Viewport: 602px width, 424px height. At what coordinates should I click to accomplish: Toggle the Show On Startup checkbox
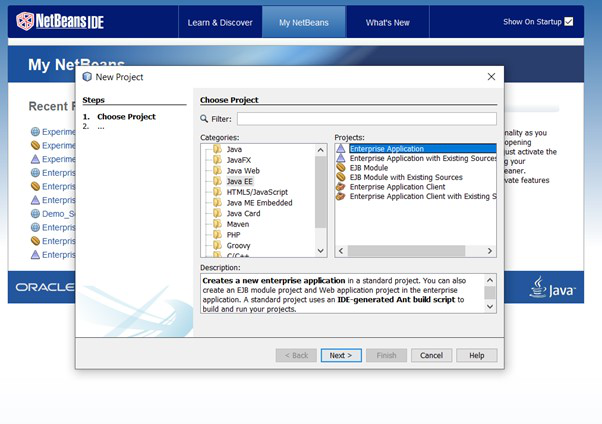569,22
